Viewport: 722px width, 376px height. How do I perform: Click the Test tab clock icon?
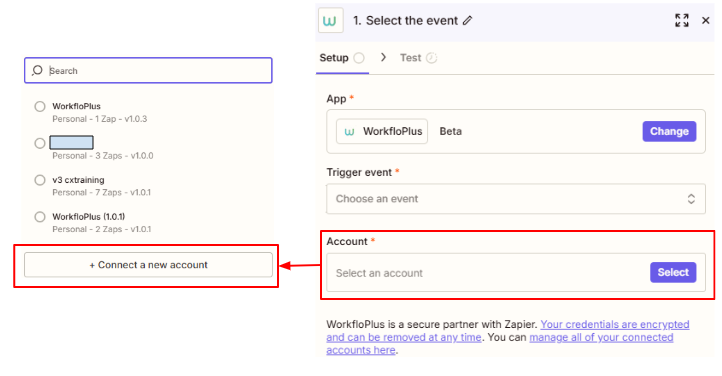click(431, 58)
